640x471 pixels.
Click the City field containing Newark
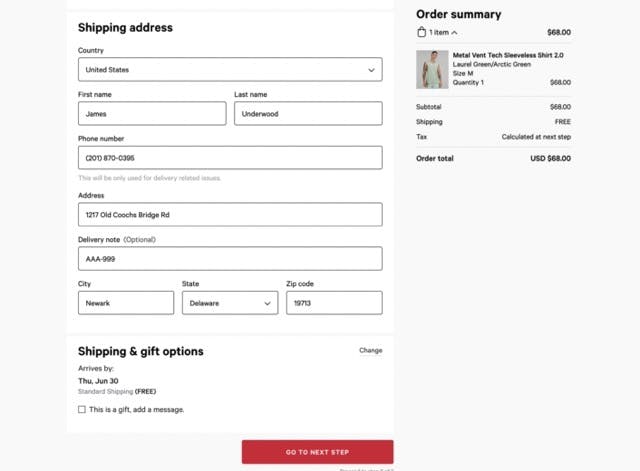(x=126, y=303)
